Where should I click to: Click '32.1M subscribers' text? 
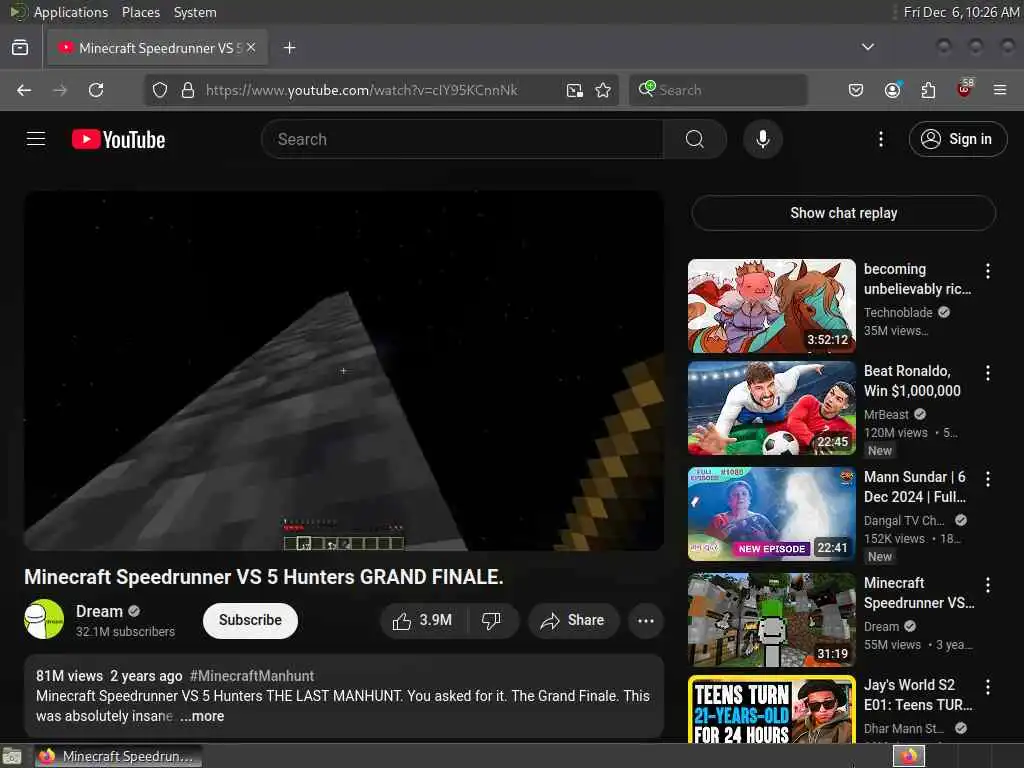[125, 632]
